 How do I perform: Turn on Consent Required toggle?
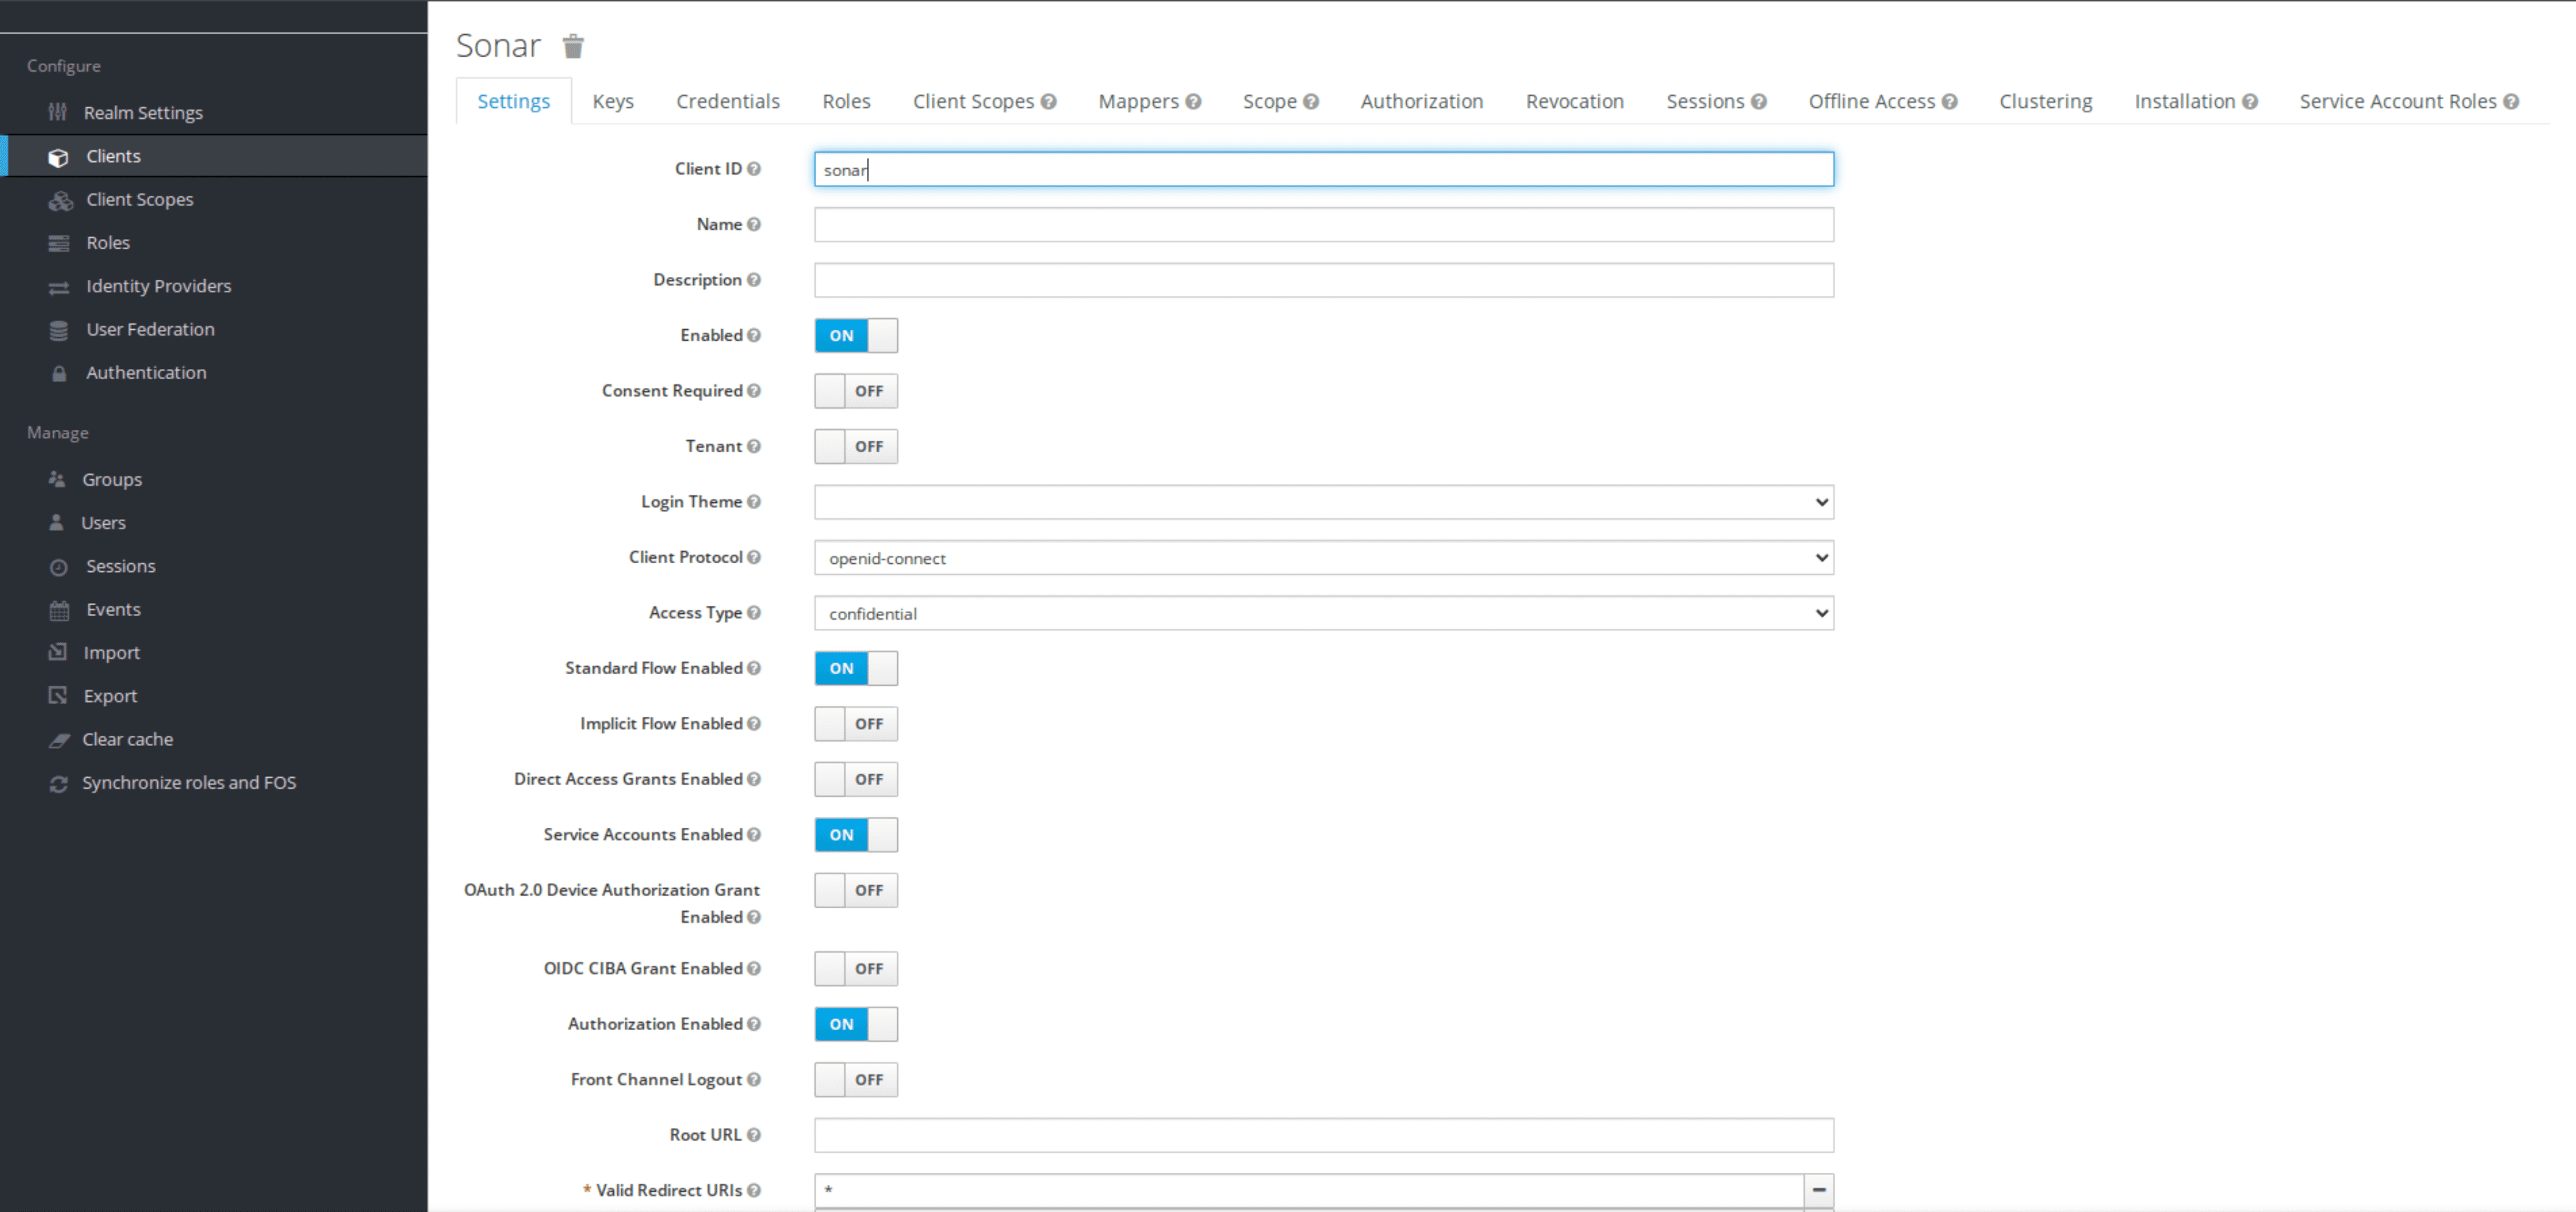pos(855,391)
